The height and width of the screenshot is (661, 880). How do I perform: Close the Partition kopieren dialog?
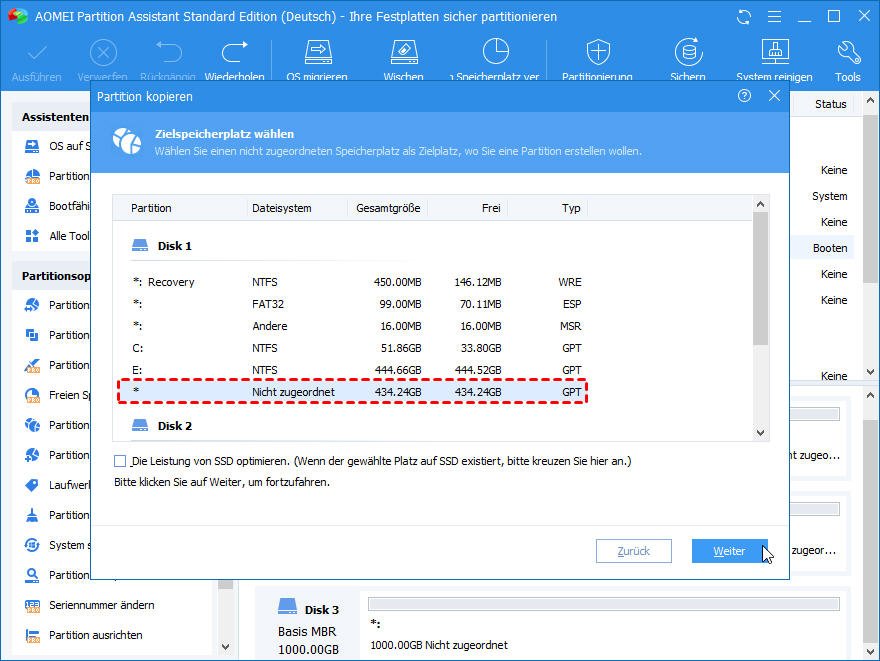774,96
